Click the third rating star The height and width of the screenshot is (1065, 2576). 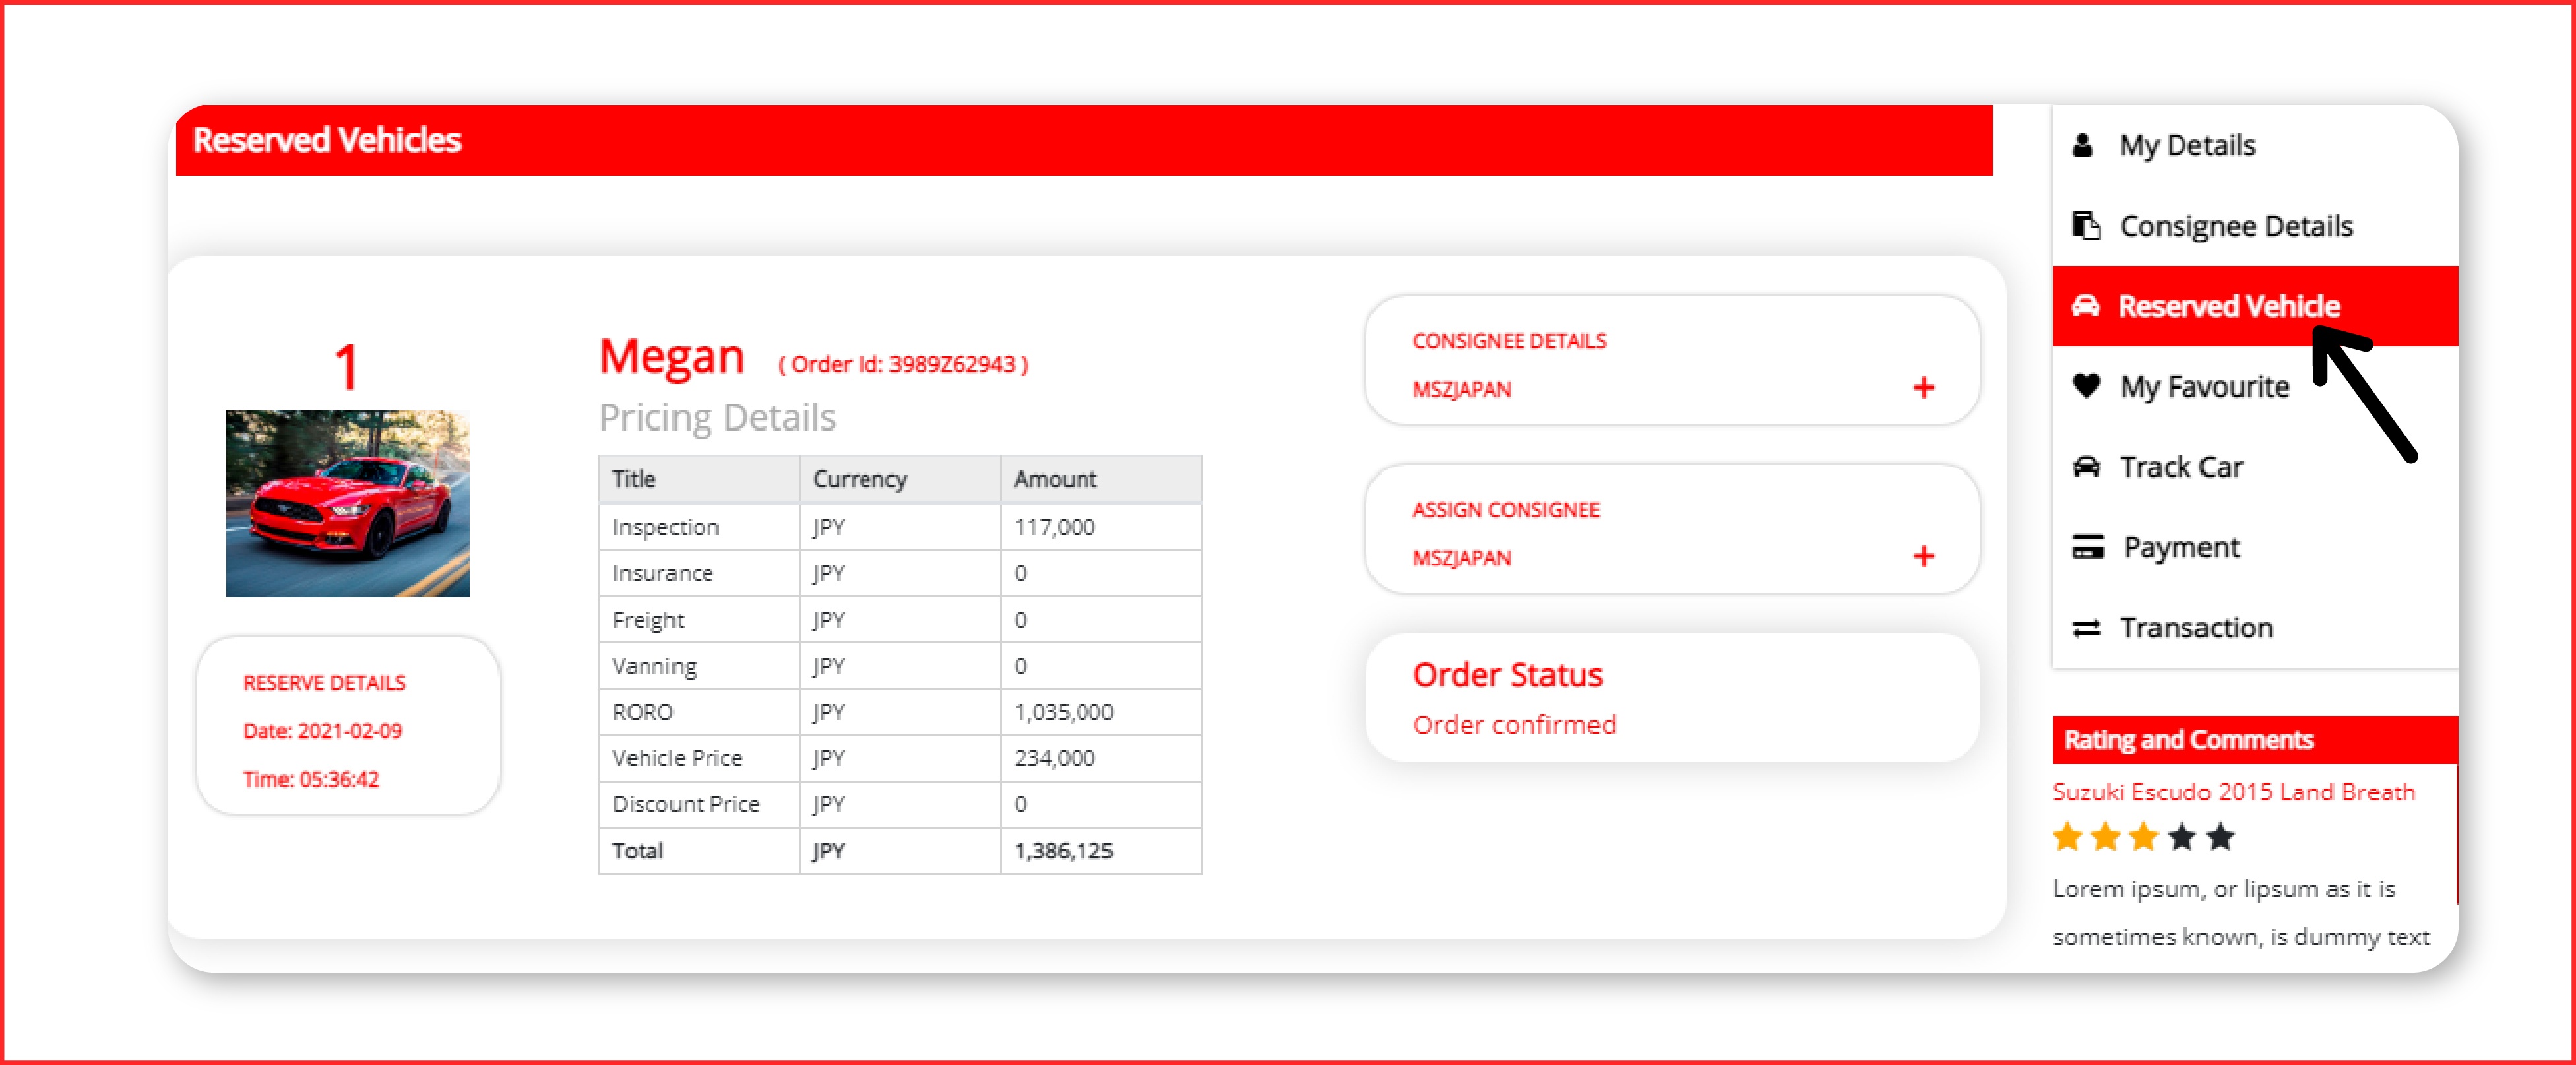2143,837
